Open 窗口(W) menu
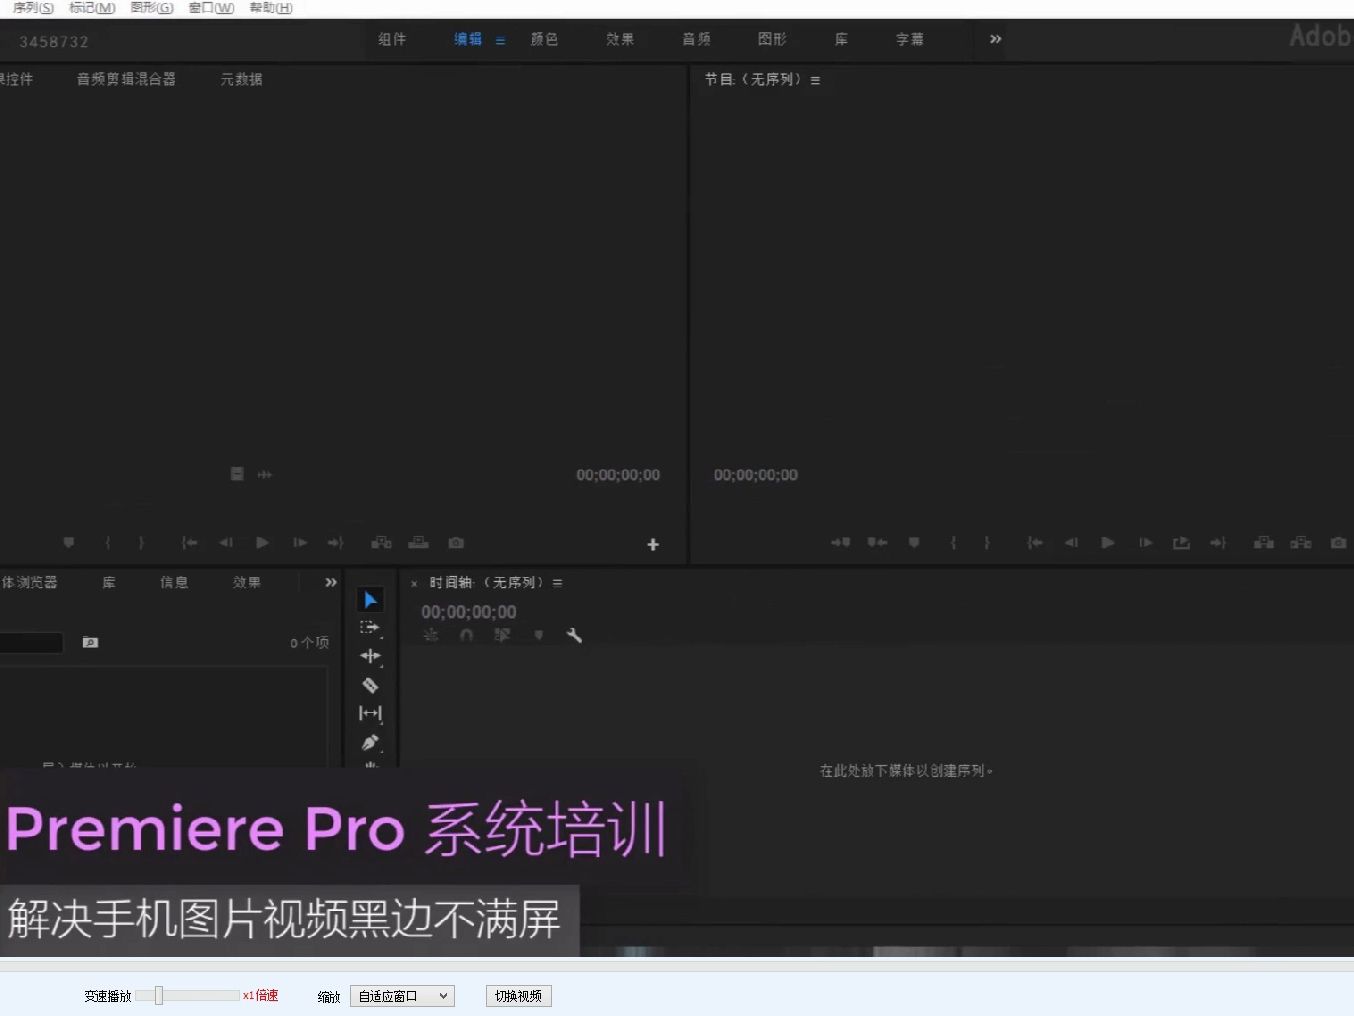Image resolution: width=1354 pixels, height=1016 pixels. [x=211, y=8]
